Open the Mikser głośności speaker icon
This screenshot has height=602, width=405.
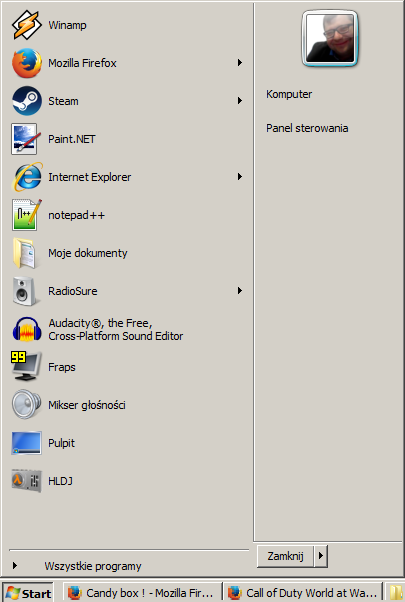pyautogui.click(x=26, y=404)
